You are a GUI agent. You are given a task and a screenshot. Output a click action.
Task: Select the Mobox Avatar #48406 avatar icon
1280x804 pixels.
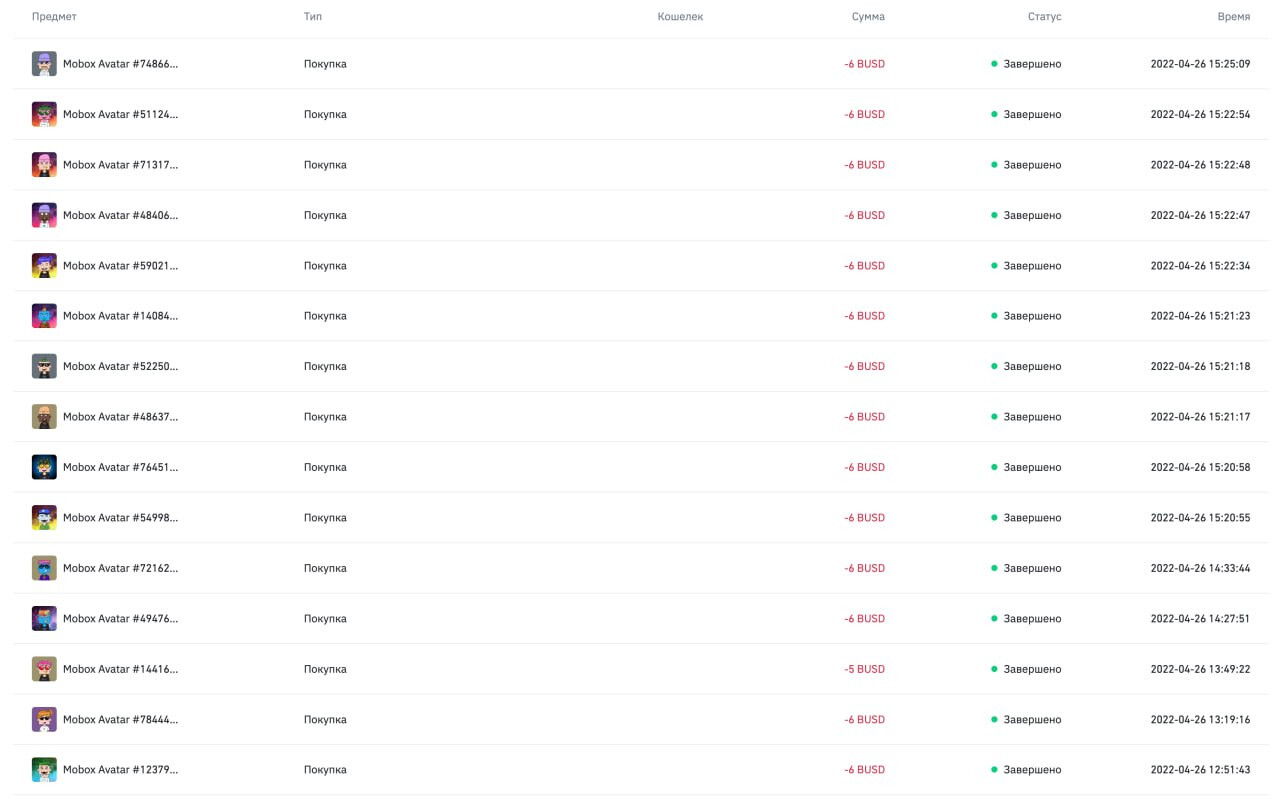click(x=44, y=215)
